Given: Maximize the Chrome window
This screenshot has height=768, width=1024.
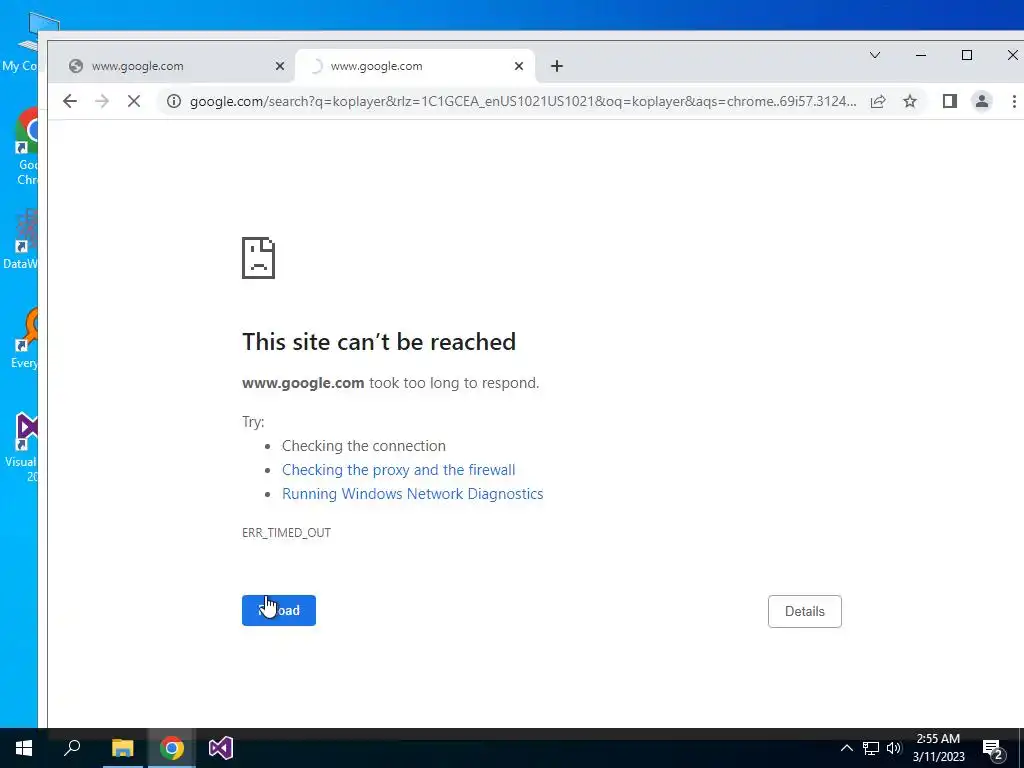Looking at the screenshot, I should tap(967, 56).
